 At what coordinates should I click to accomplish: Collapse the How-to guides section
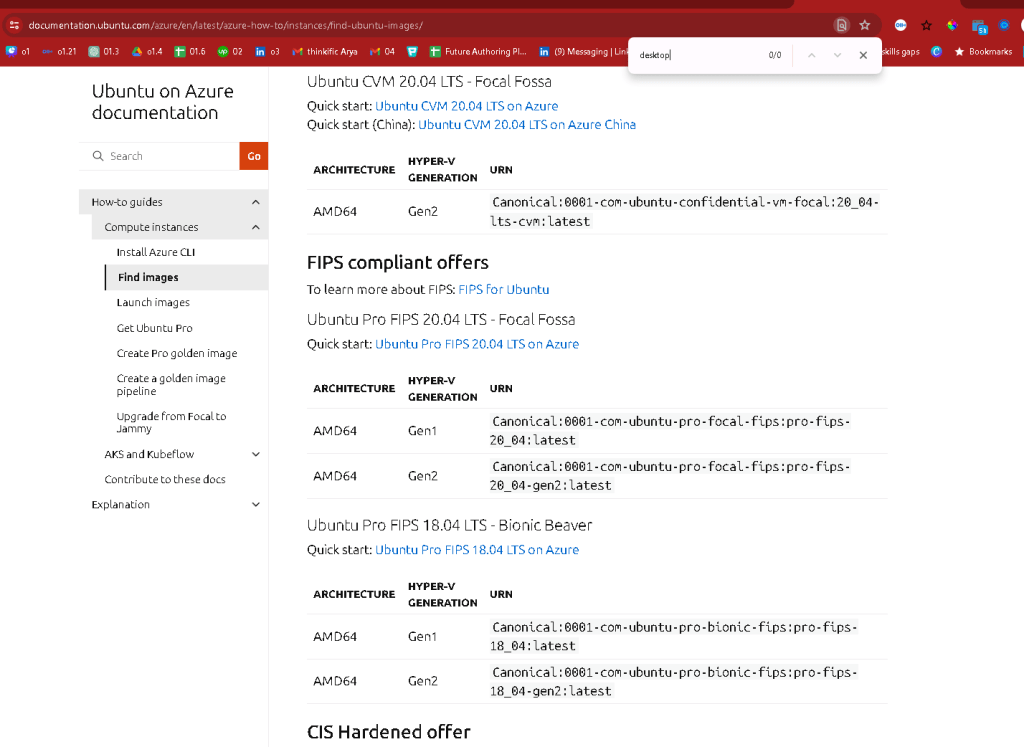click(x=256, y=202)
